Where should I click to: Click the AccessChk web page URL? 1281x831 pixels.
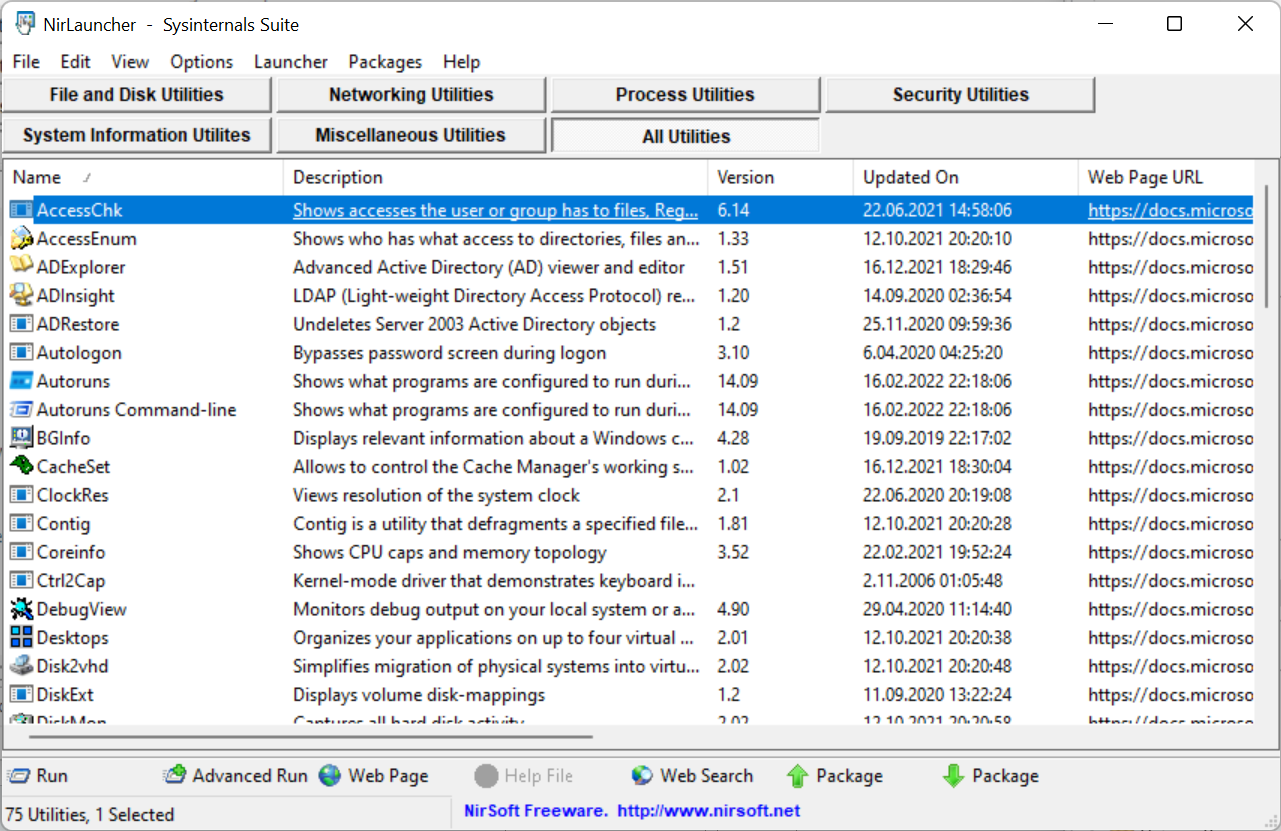point(1170,211)
